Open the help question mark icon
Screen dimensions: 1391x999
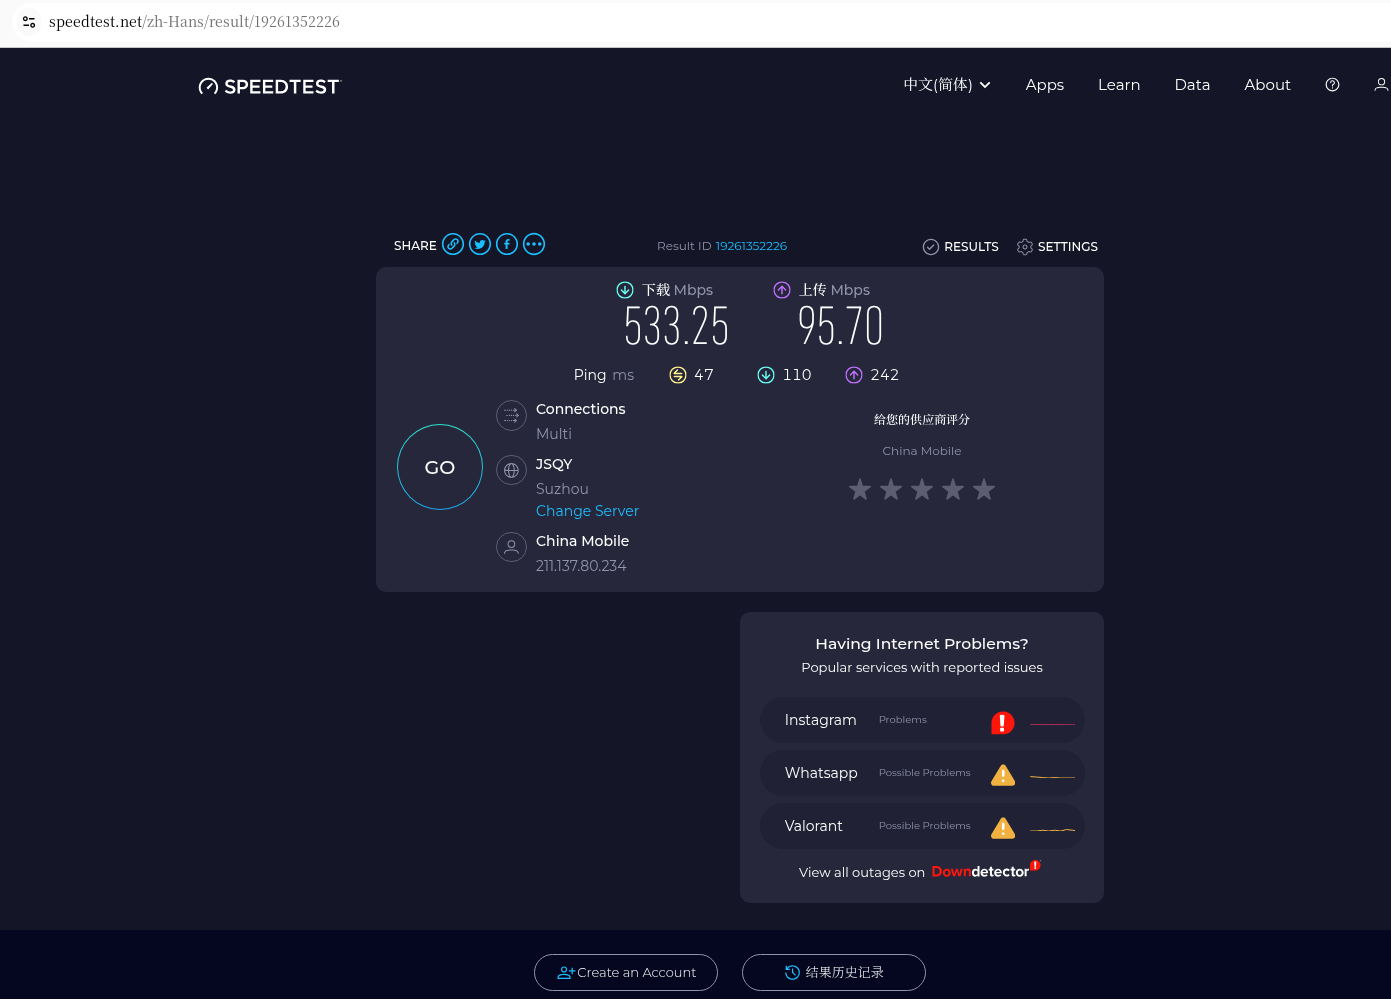click(x=1332, y=85)
